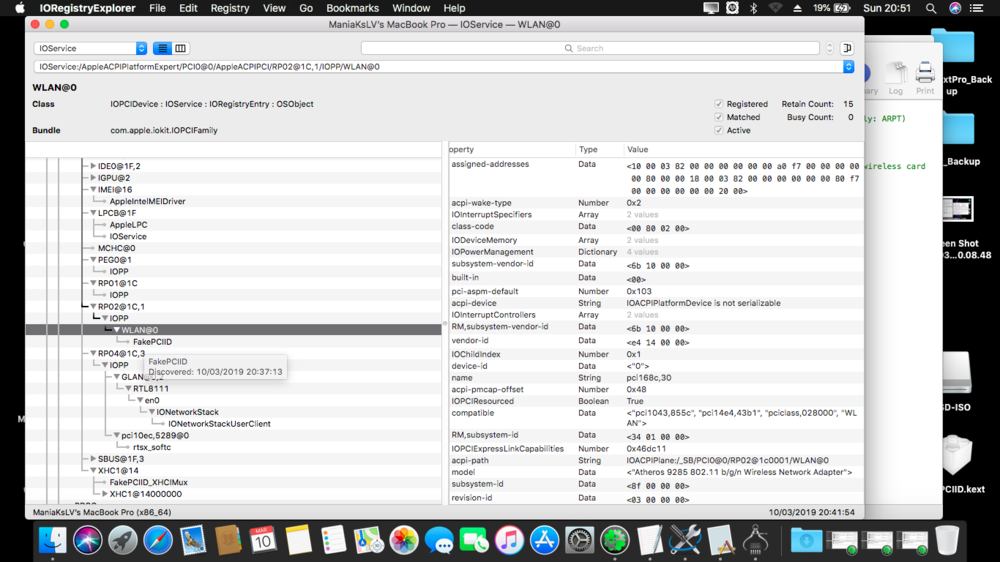Open Notification Center icon
This screenshot has width=1000, height=562.
coord(976,8)
